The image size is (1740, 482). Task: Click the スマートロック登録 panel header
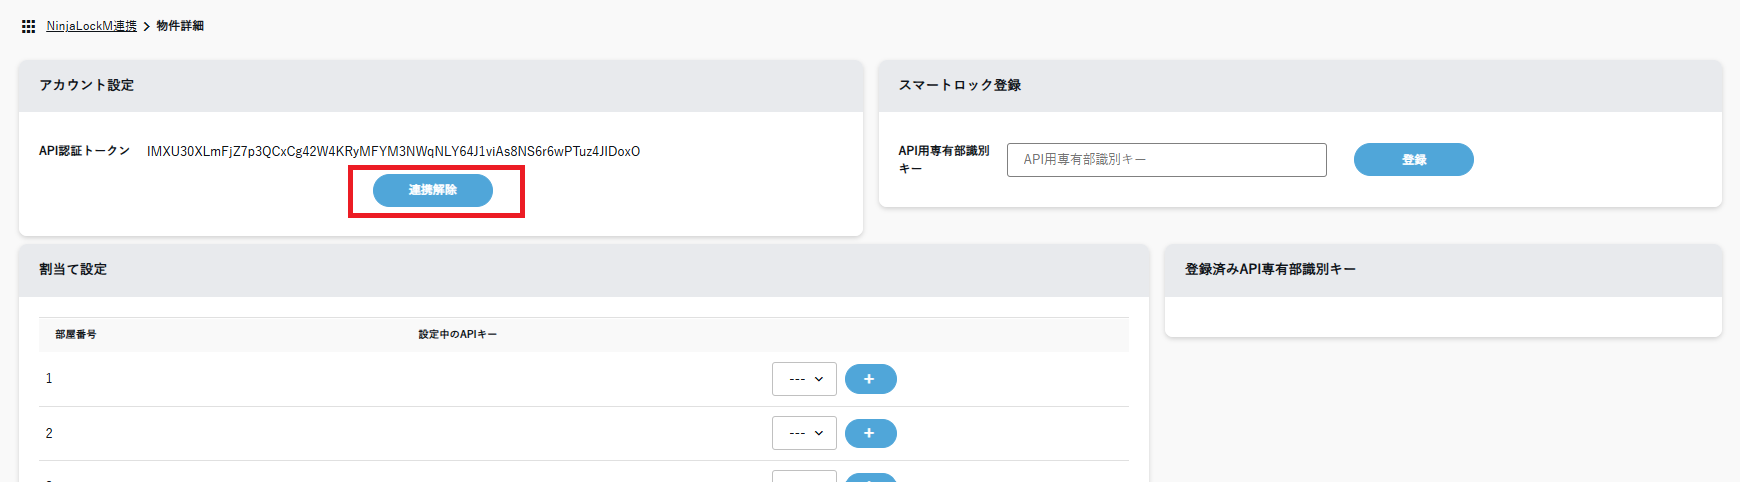click(x=960, y=86)
